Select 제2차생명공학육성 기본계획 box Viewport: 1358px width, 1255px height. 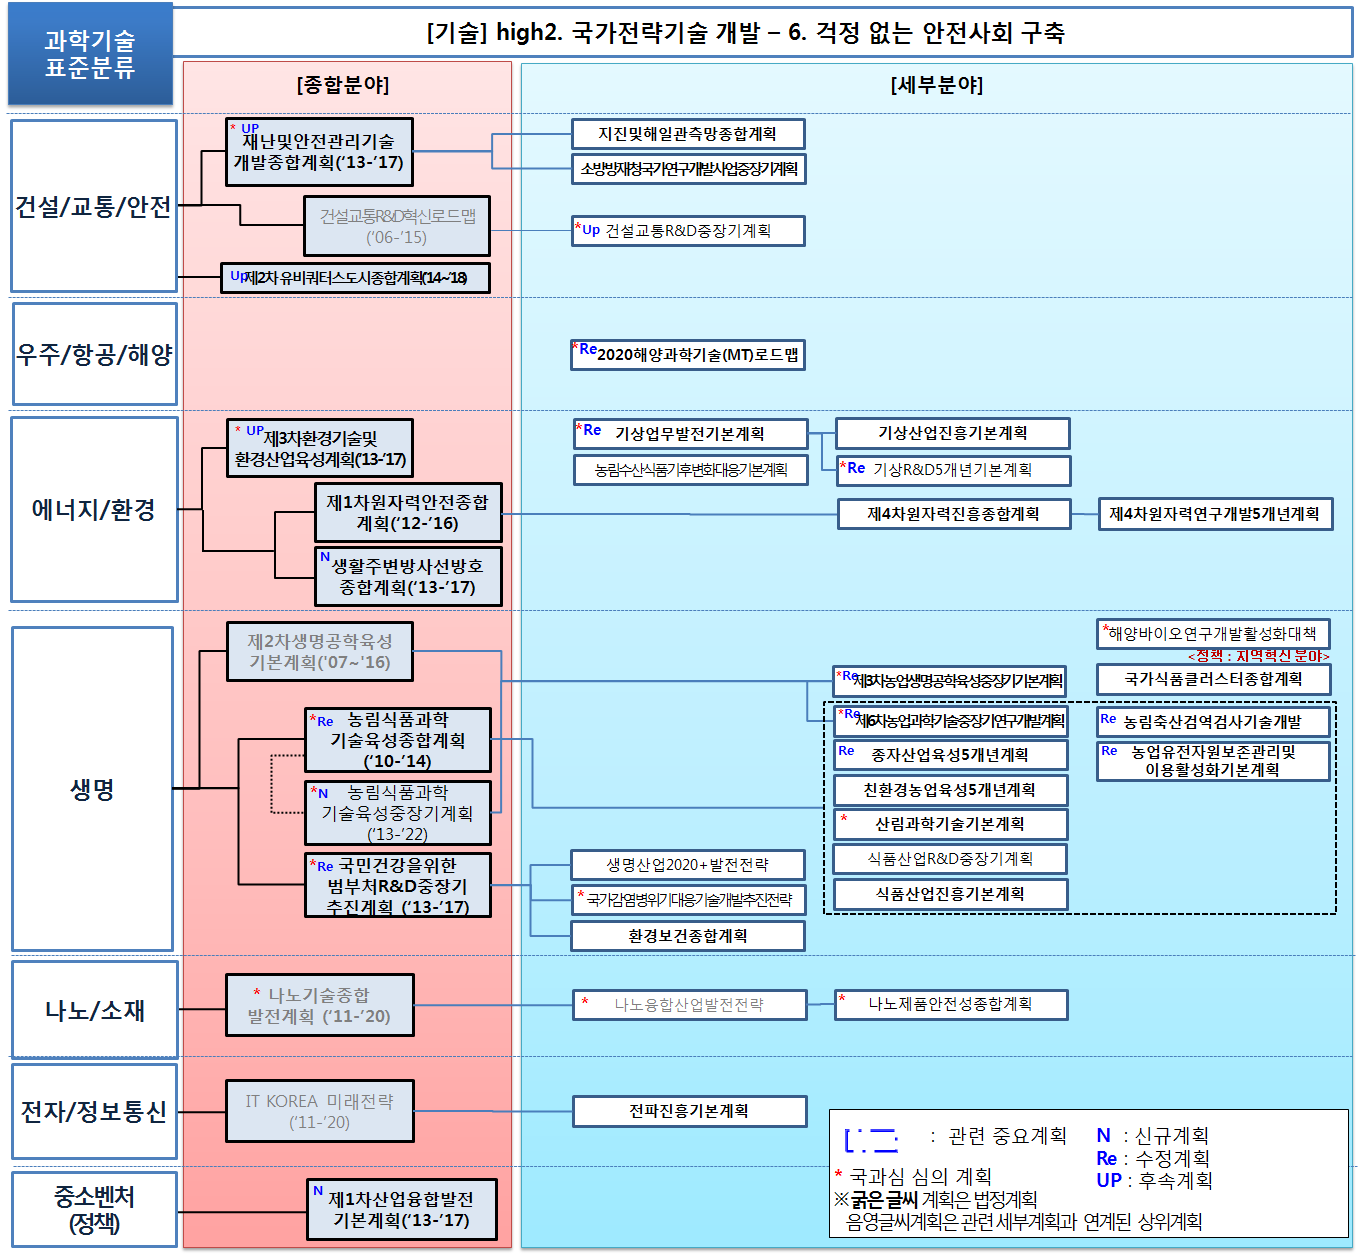(319, 652)
